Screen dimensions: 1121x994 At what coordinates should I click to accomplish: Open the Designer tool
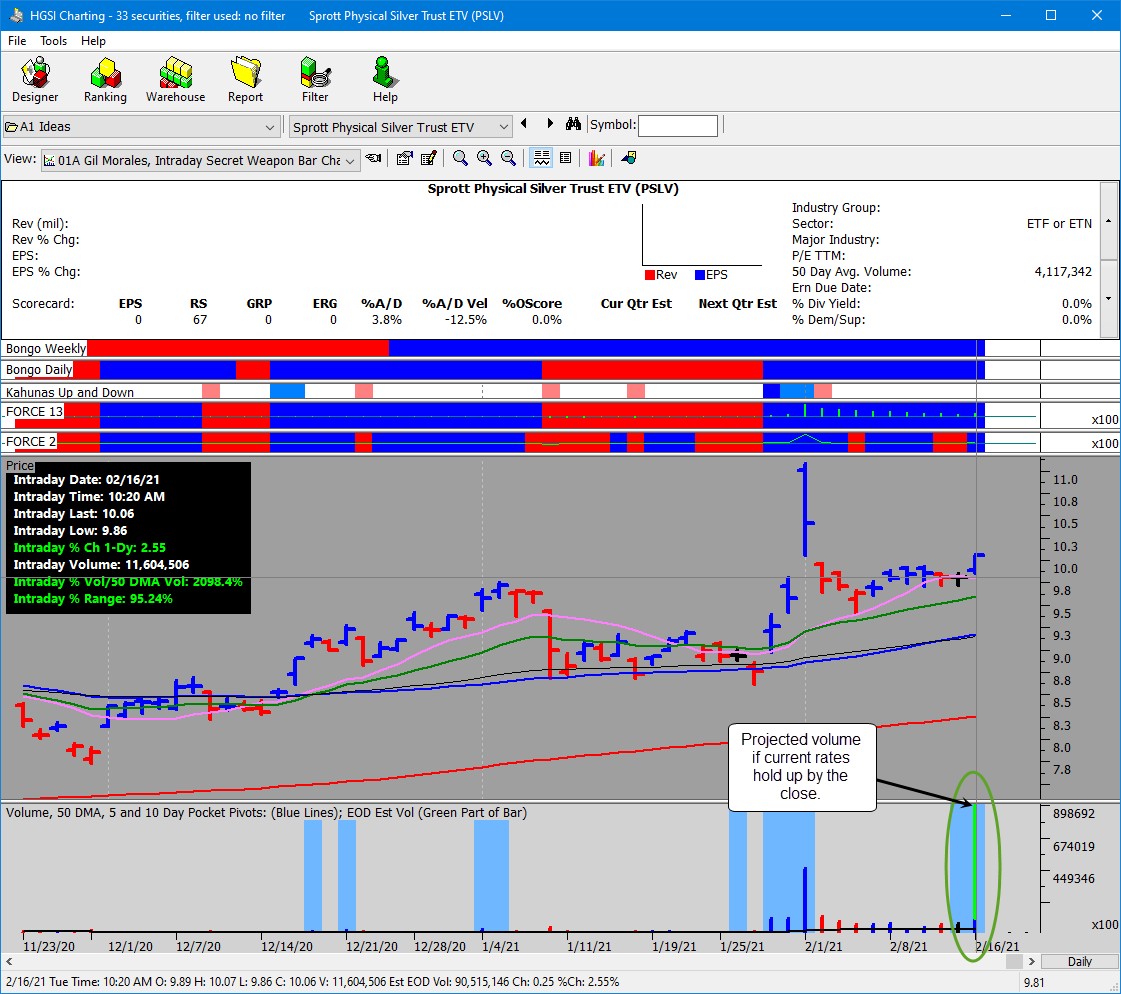pyautogui.click(x=35, y=80)
